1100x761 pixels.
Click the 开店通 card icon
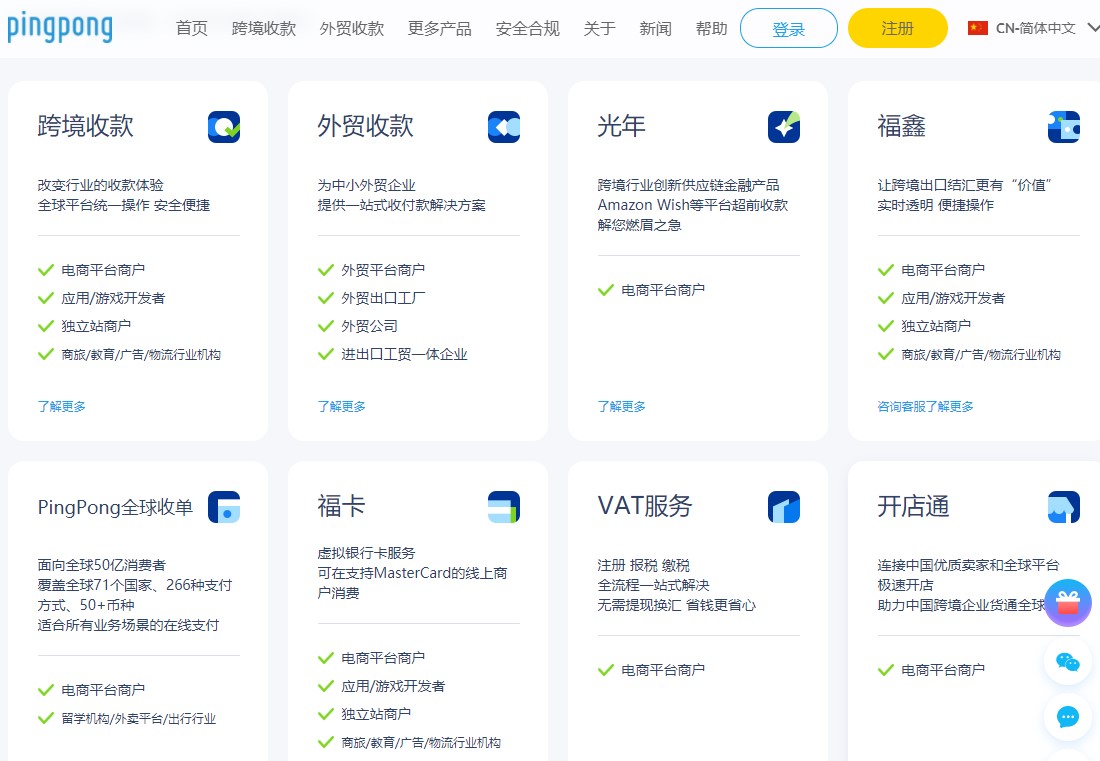pyautogui.click(x=1064, y=507)
